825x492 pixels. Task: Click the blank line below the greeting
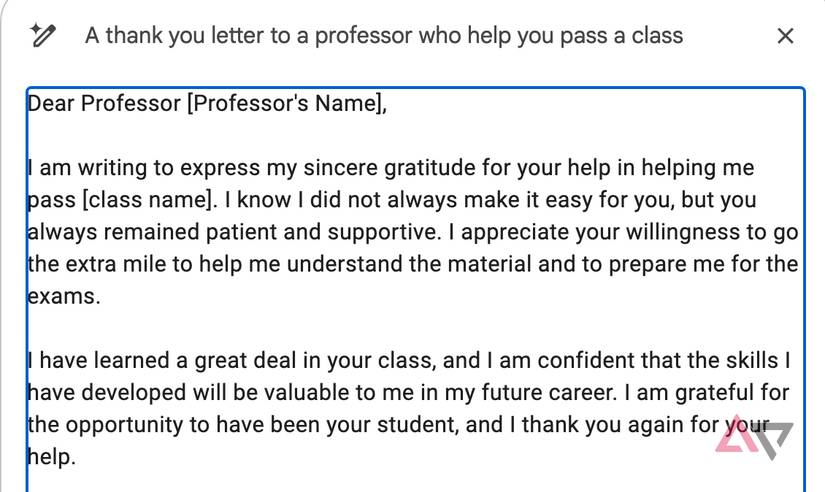(400, 135)
